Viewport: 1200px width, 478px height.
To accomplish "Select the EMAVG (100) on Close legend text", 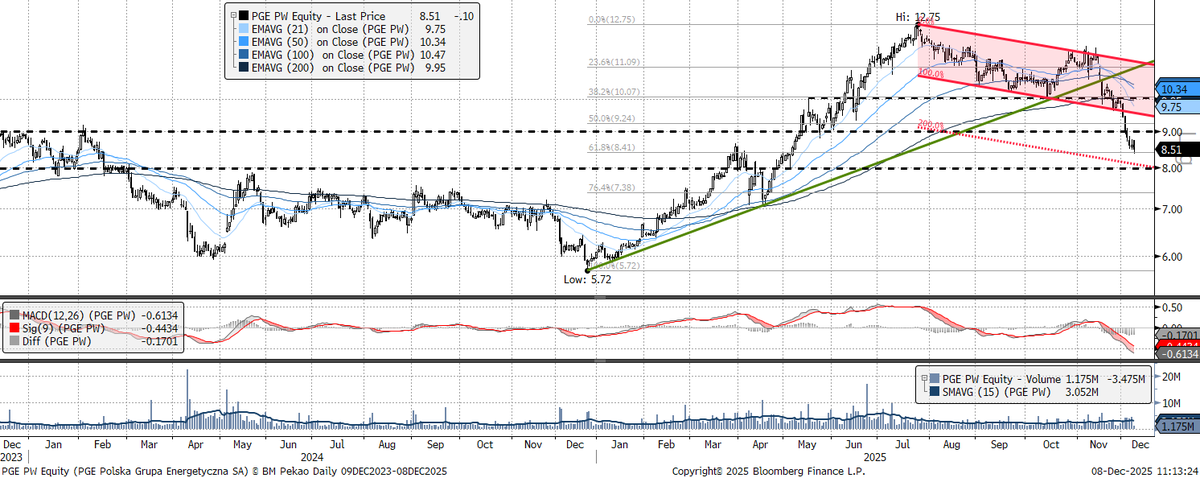I will [332, 55].
